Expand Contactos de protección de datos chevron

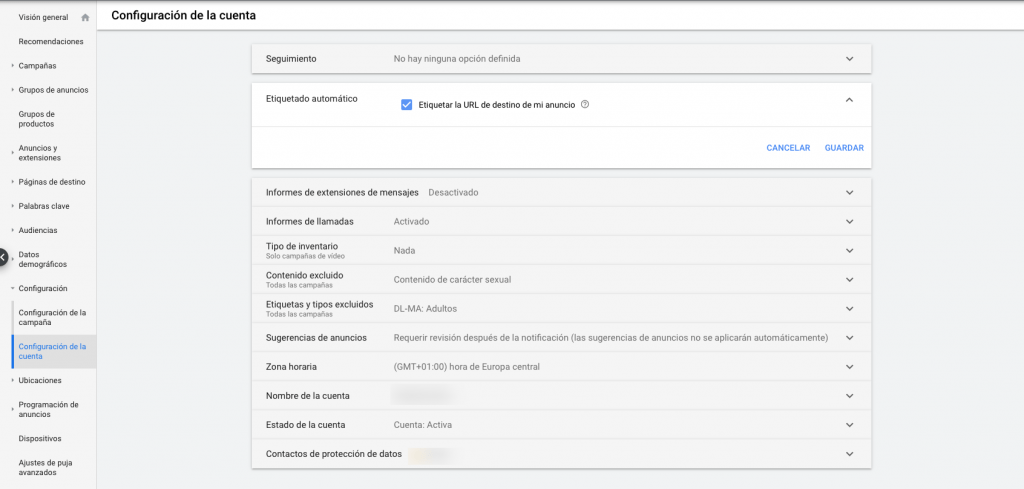[849, 454]
